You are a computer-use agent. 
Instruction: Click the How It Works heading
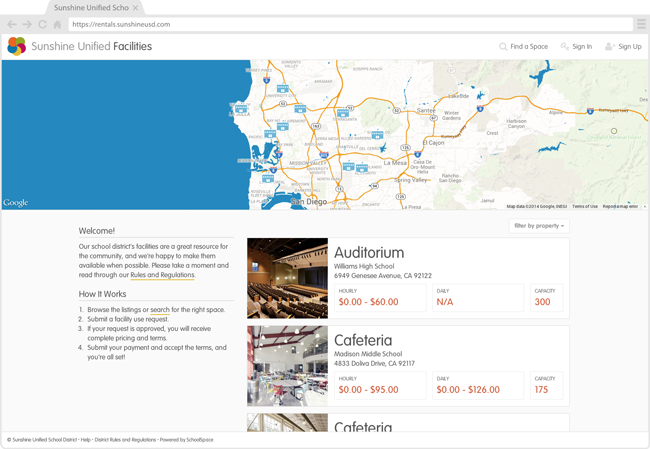click(x=102, y=294)
